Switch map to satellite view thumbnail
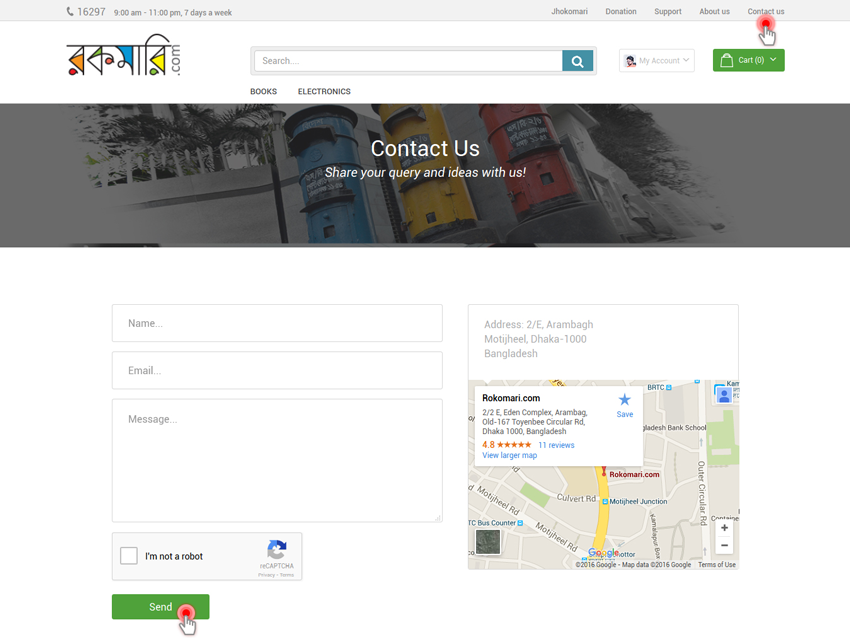The image size is (850, 638). [487, 542]
